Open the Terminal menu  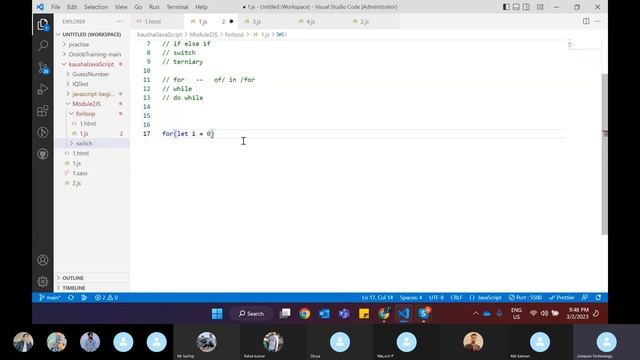pyautogui.click(x=177, y=7)
